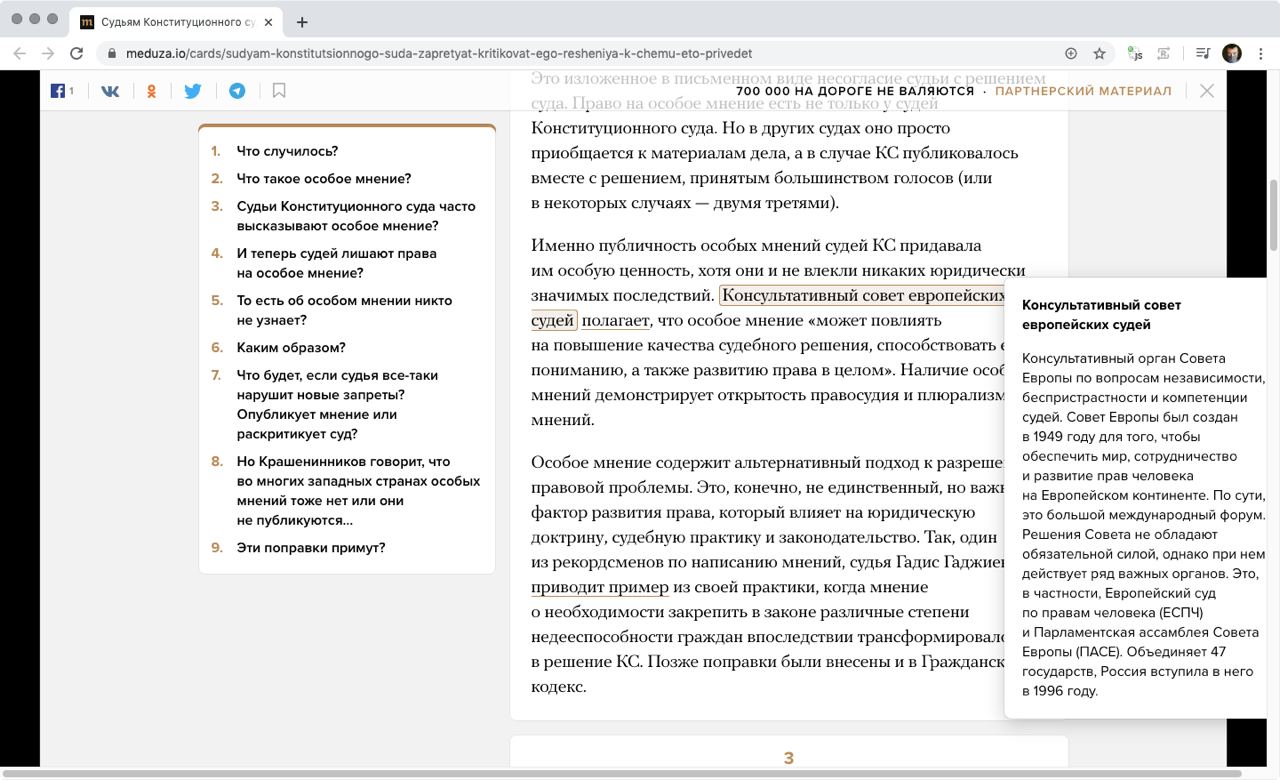This screenshot has height=780, width=1280.
Task: Open the JS extension icon
Action: coord(1135,53)
